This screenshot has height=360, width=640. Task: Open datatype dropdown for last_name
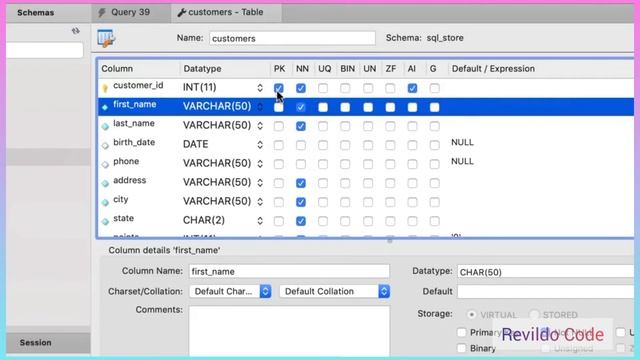[x=260, y=126]
